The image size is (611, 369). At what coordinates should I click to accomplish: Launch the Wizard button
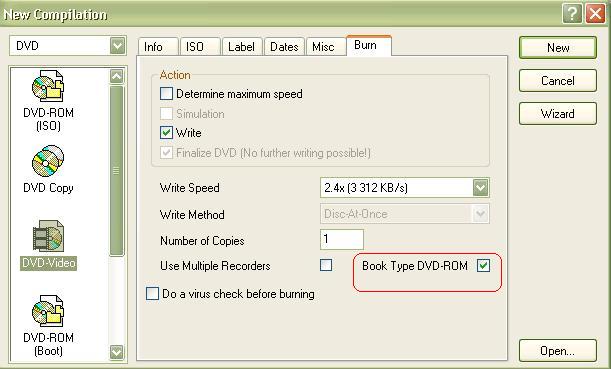click(x=558, y=113)
